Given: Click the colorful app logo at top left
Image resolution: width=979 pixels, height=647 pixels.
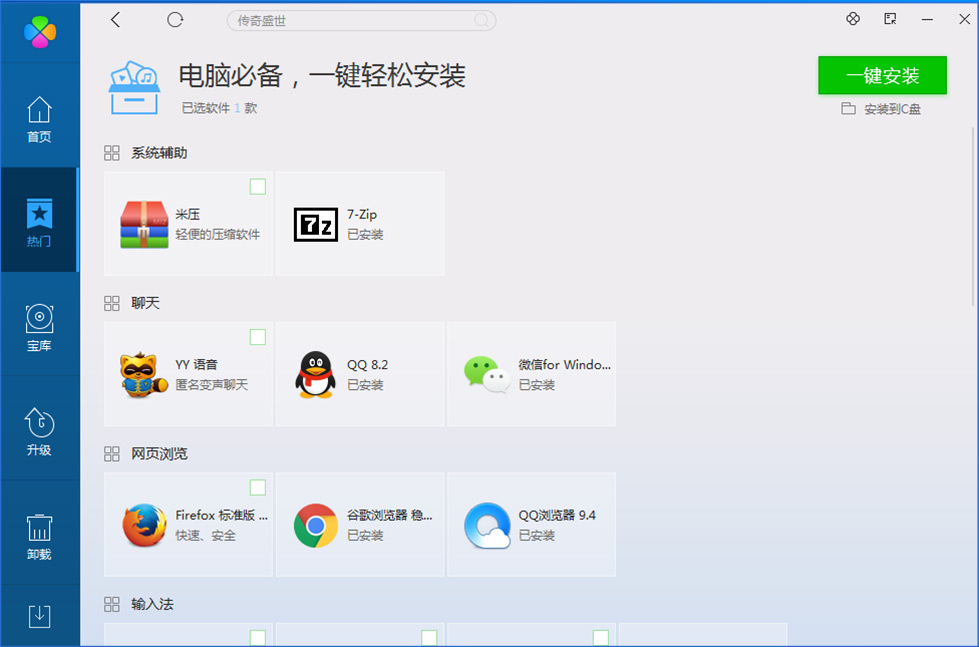Looking at the screenshot, I should tap(39, 32).
